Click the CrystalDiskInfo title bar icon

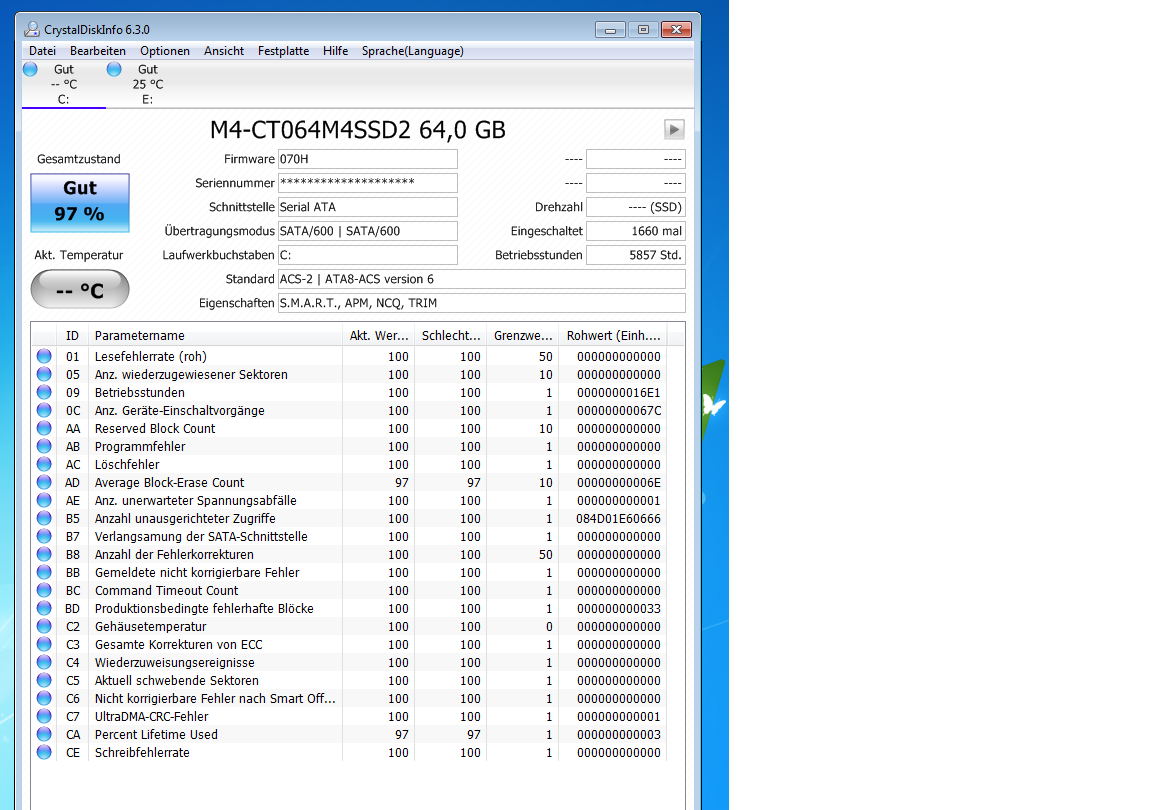(x=32, y=29)
